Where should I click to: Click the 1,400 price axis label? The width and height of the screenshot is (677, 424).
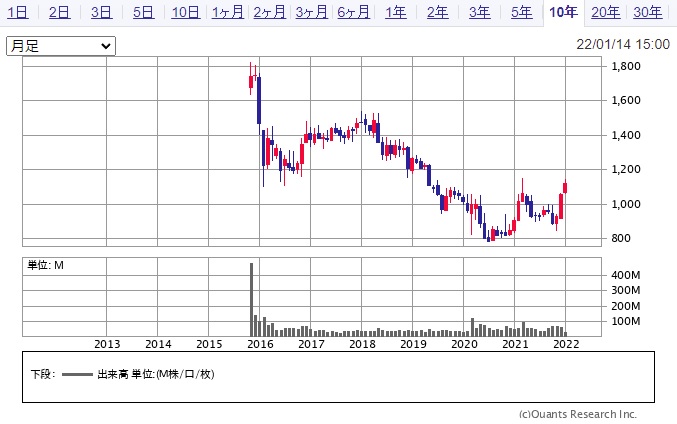626,135
